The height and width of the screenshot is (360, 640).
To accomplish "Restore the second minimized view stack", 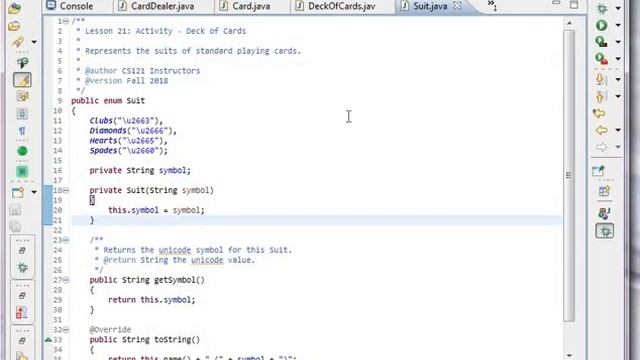I will (22, 296).
